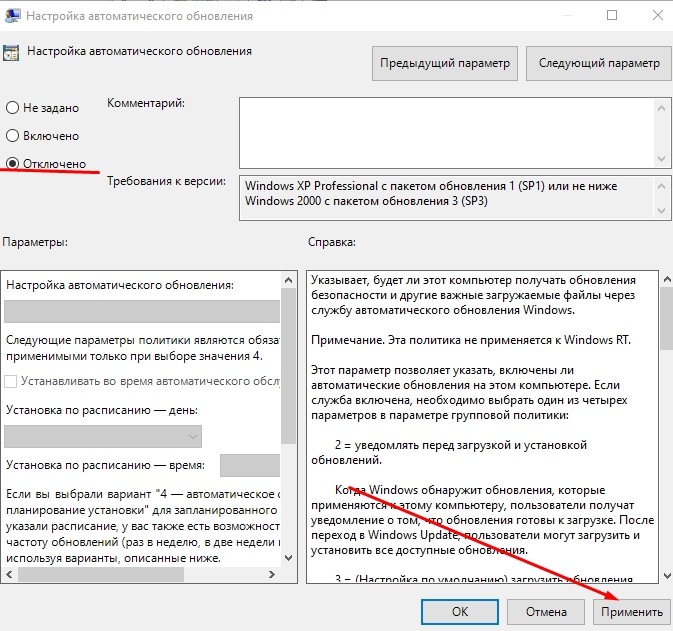Select the "Включено" radio button
Viewport: 673px width, 631px height.
12,136
